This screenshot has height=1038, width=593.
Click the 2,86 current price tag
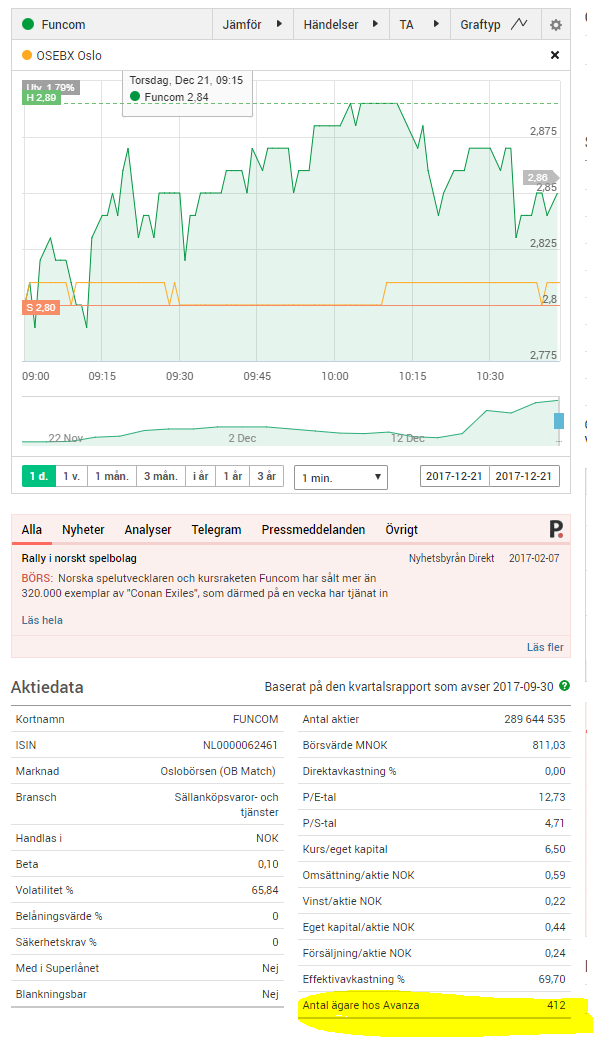point(540,177)
